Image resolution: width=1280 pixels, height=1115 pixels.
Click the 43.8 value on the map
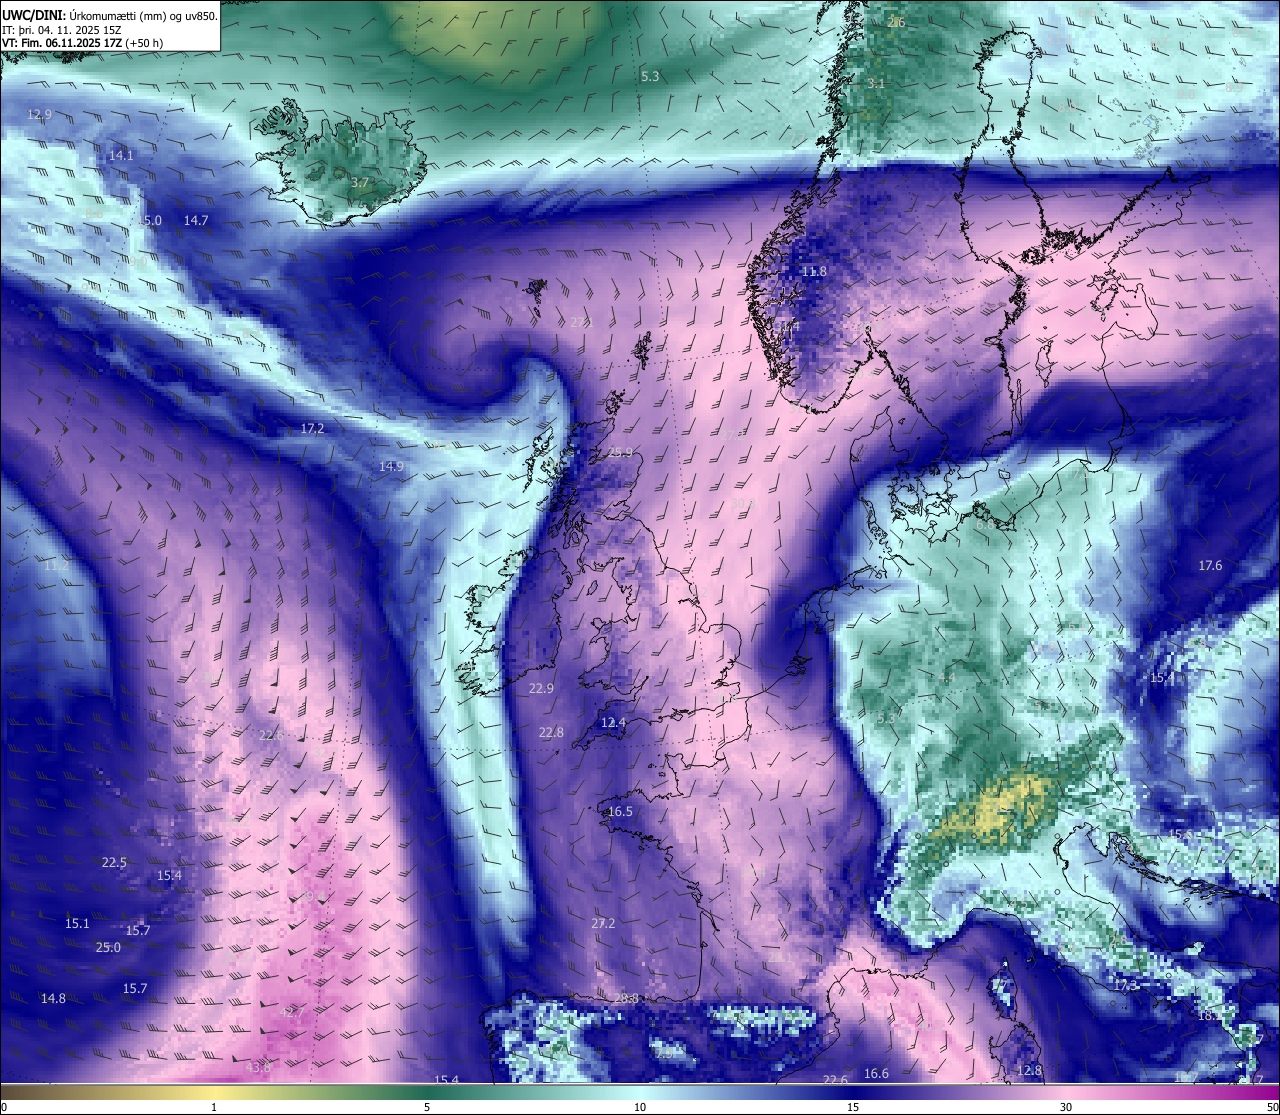[258, 1067]
